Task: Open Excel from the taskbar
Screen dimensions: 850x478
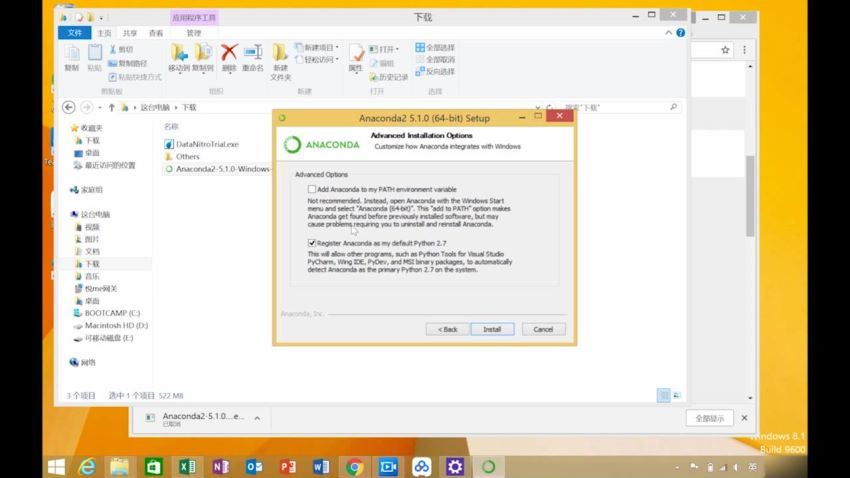Action: 187,467
